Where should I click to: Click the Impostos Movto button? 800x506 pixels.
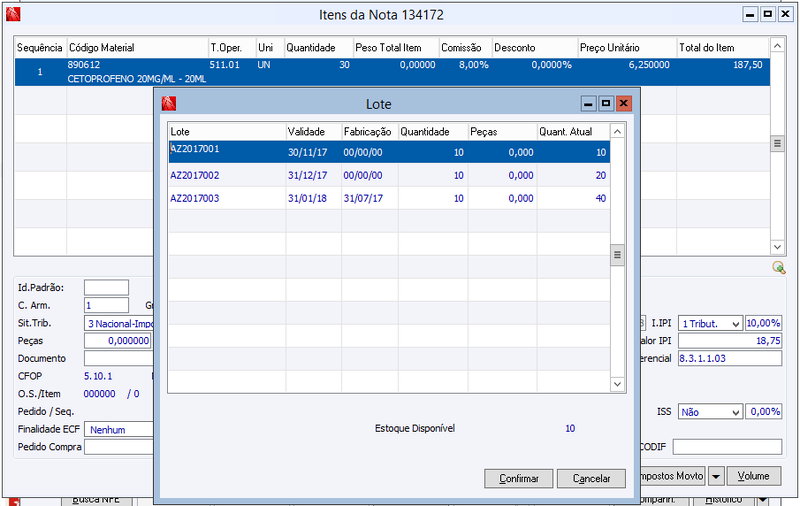pyautogui.click(x=671, y=476)
